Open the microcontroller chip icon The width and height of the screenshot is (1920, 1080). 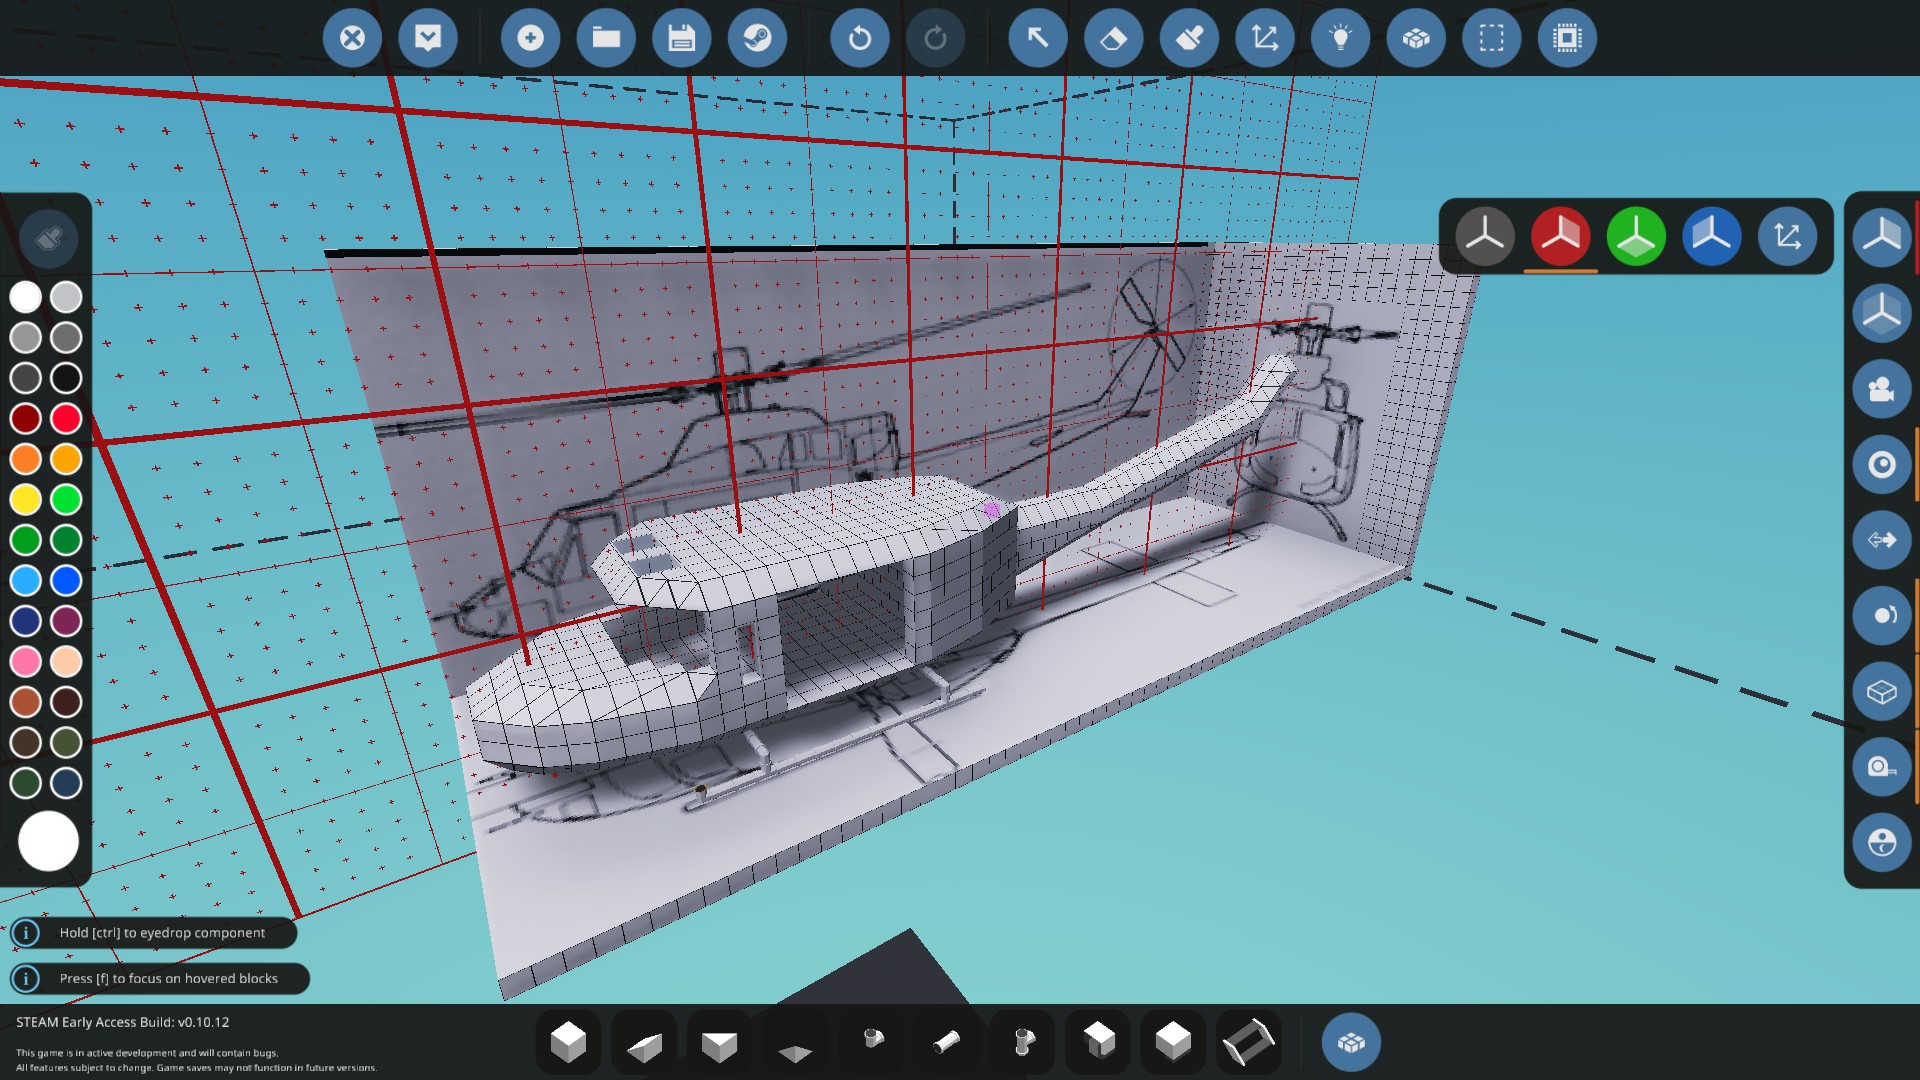(1567, 38)
